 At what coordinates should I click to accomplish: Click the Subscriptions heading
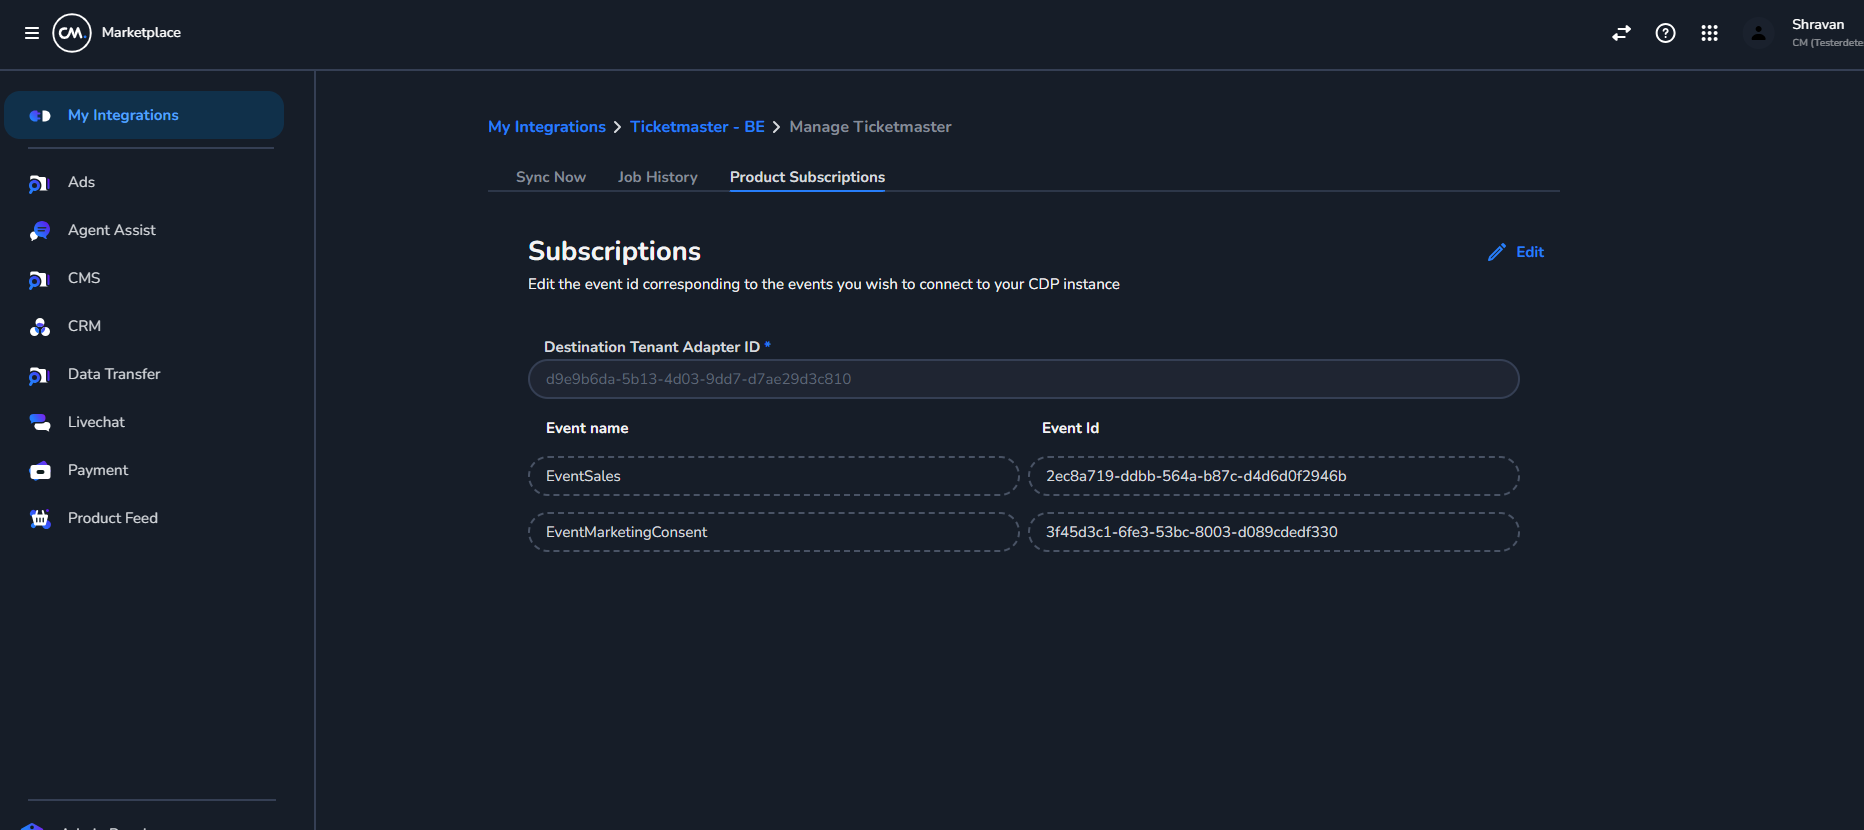(614, 251)
